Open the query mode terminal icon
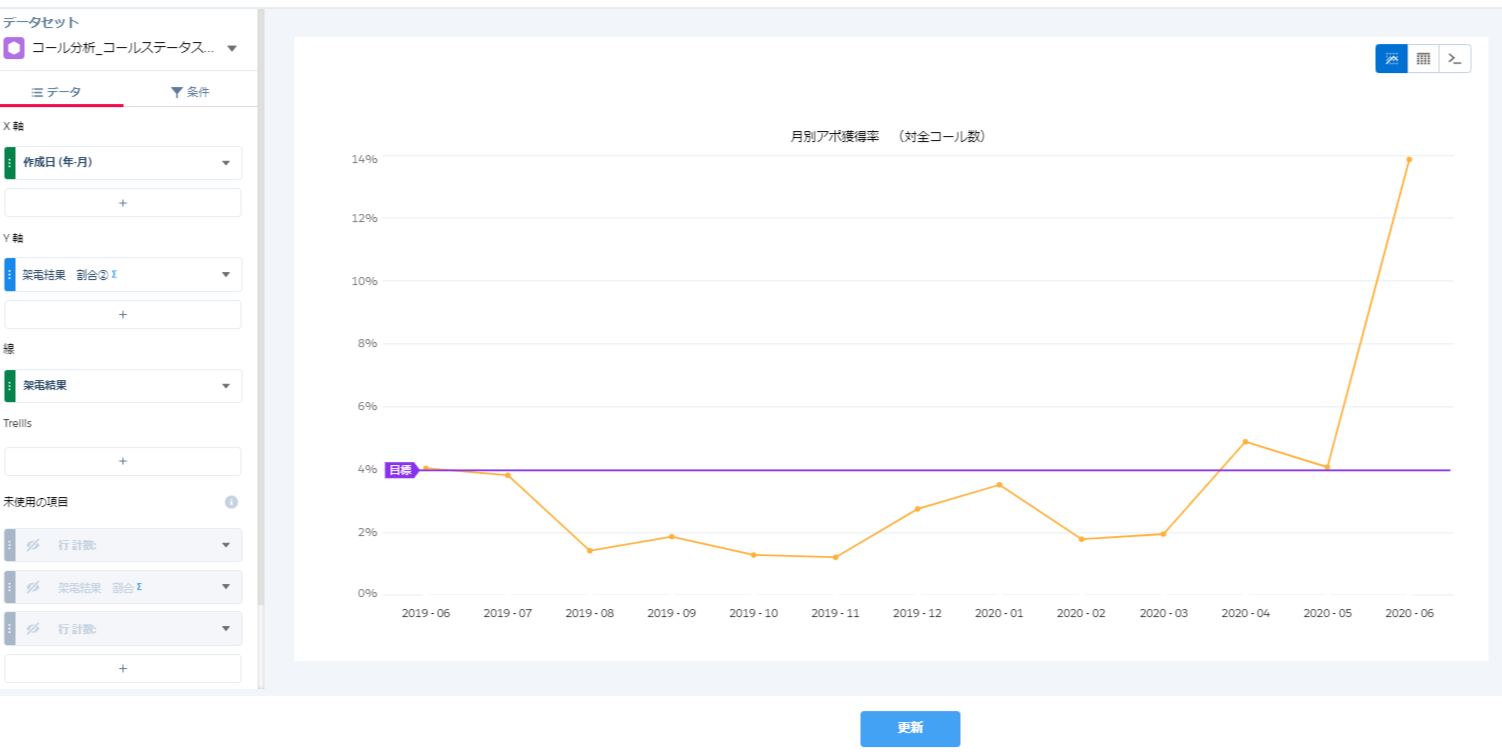1502x756 pixels. coord(1455,59)
